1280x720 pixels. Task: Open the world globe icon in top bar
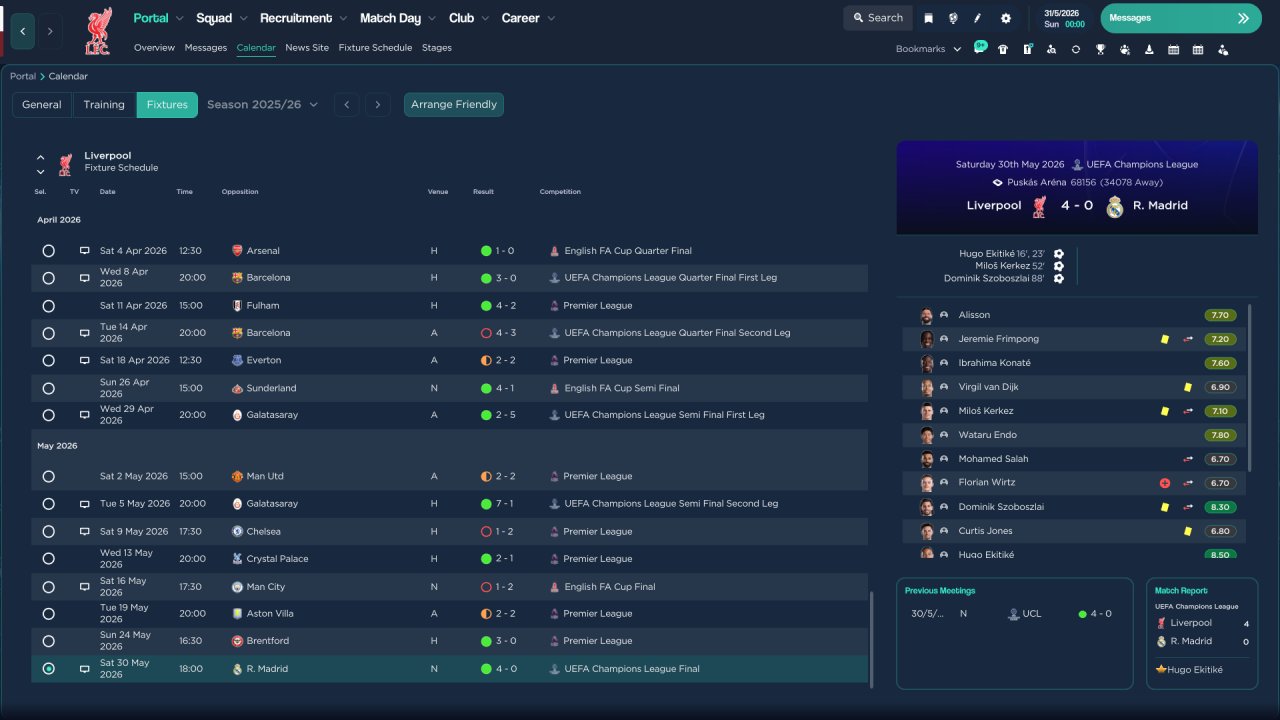953,18
